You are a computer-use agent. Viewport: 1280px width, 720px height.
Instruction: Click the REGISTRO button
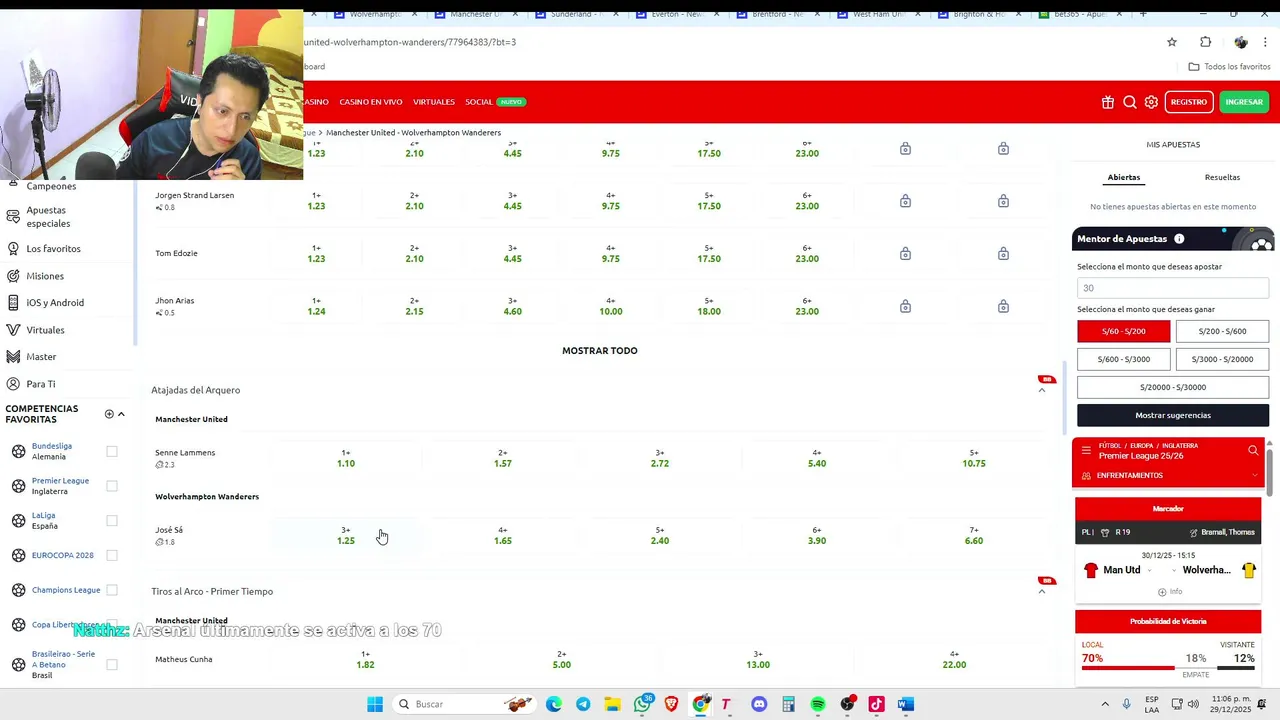(x=1188, y=102)
